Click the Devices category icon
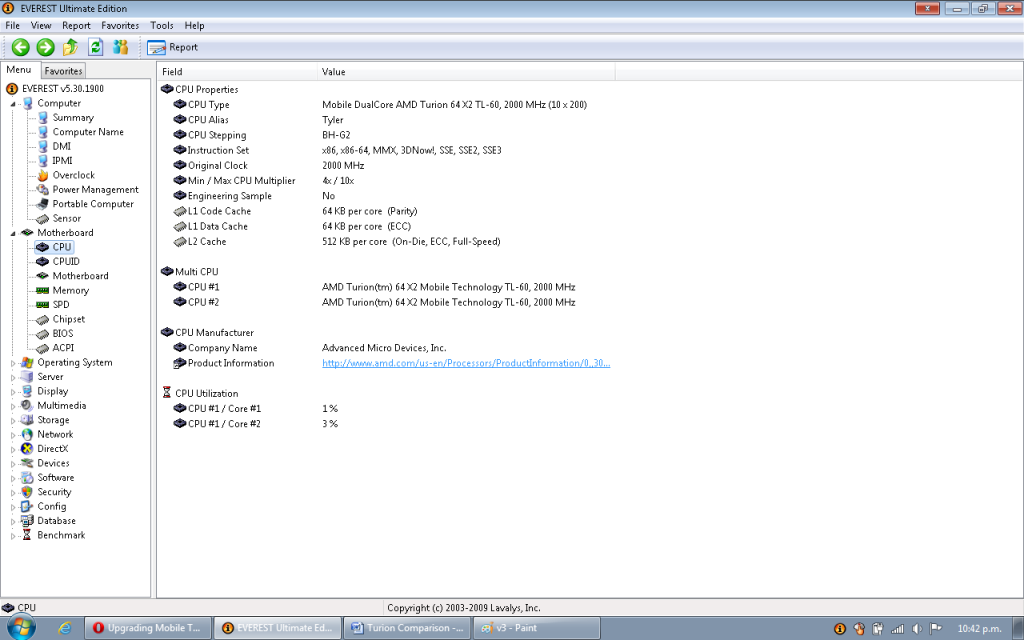The width and height of the screenshot is (1024, 640). [x=27, y=463]
